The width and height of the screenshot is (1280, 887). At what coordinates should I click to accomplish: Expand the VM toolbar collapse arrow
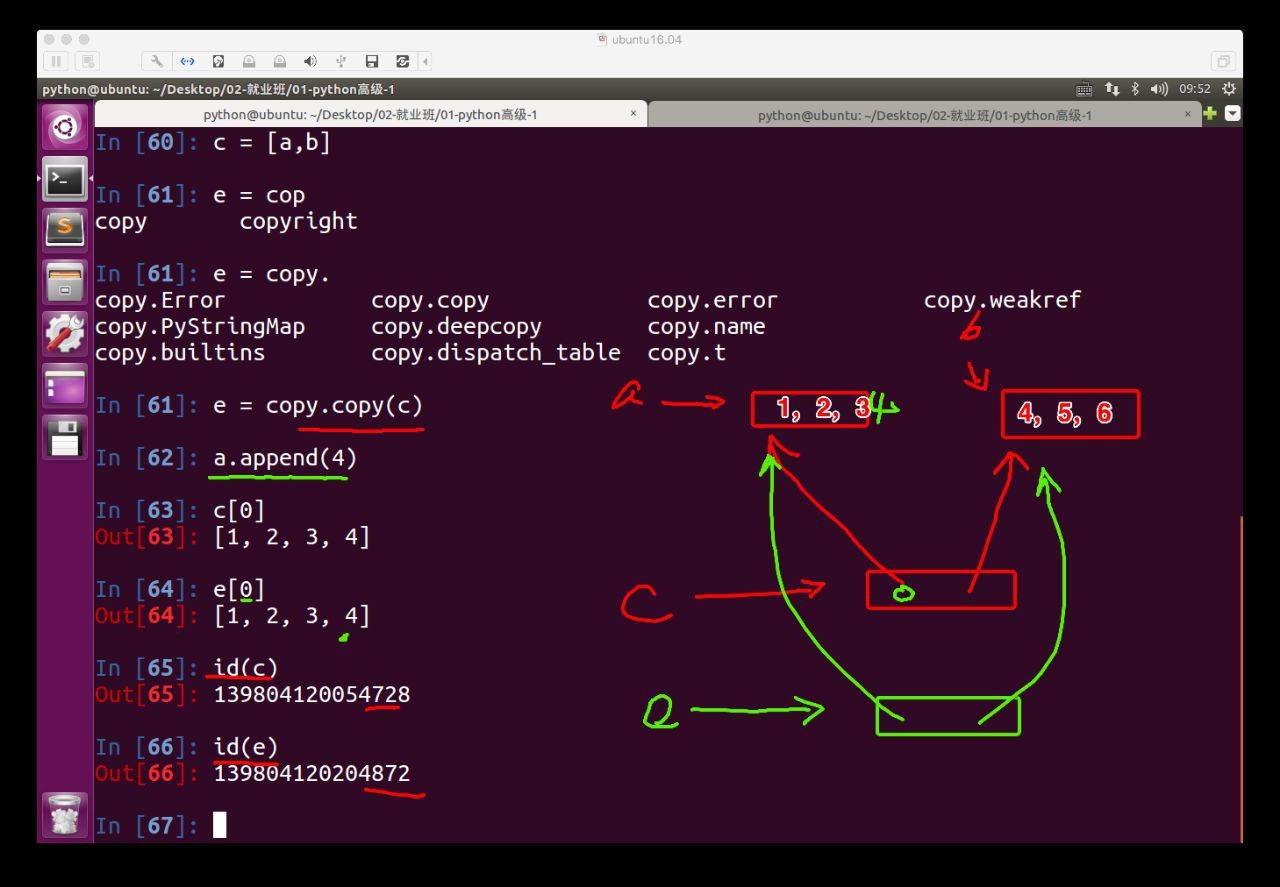427,61
